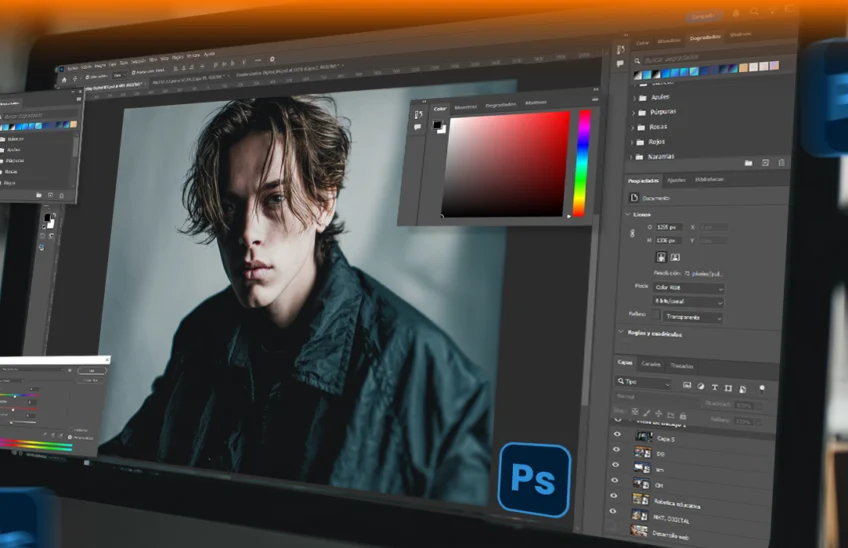Viewport: 848px width, 548px height.
Task: Expand the Púrpuras gradient folder
Action: coord(634,113)
